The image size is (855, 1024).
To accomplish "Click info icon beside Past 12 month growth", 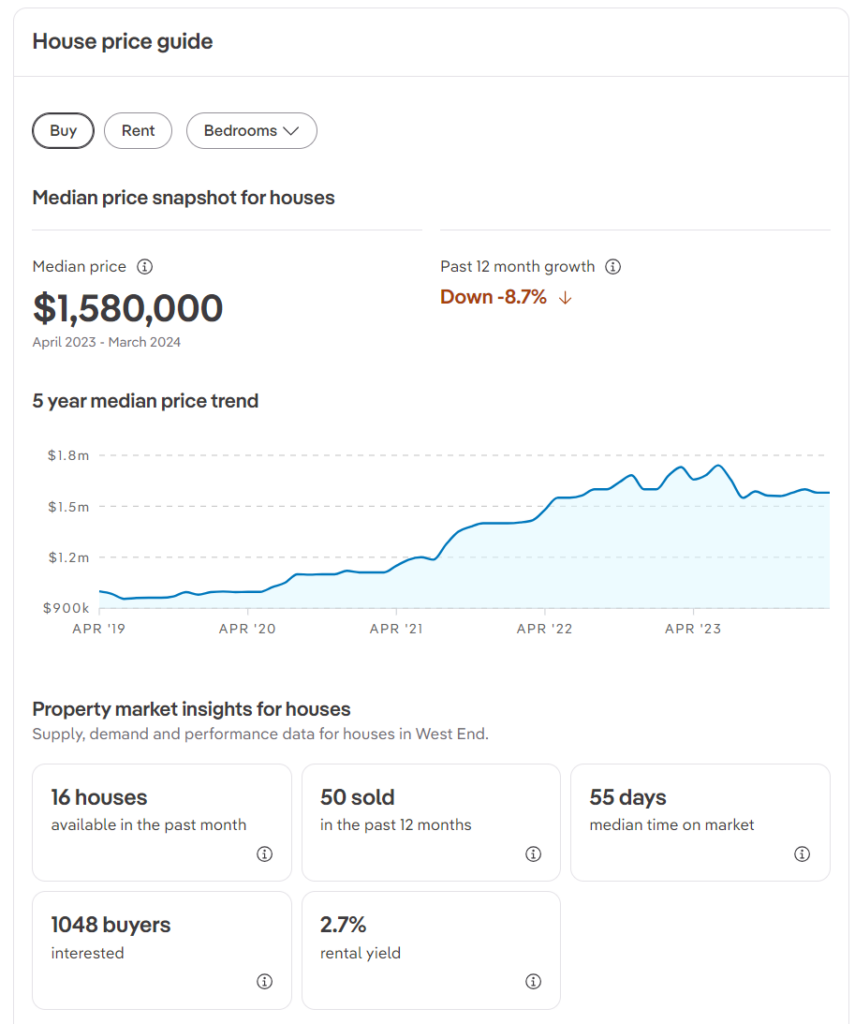I will click(x=613, y=267).
